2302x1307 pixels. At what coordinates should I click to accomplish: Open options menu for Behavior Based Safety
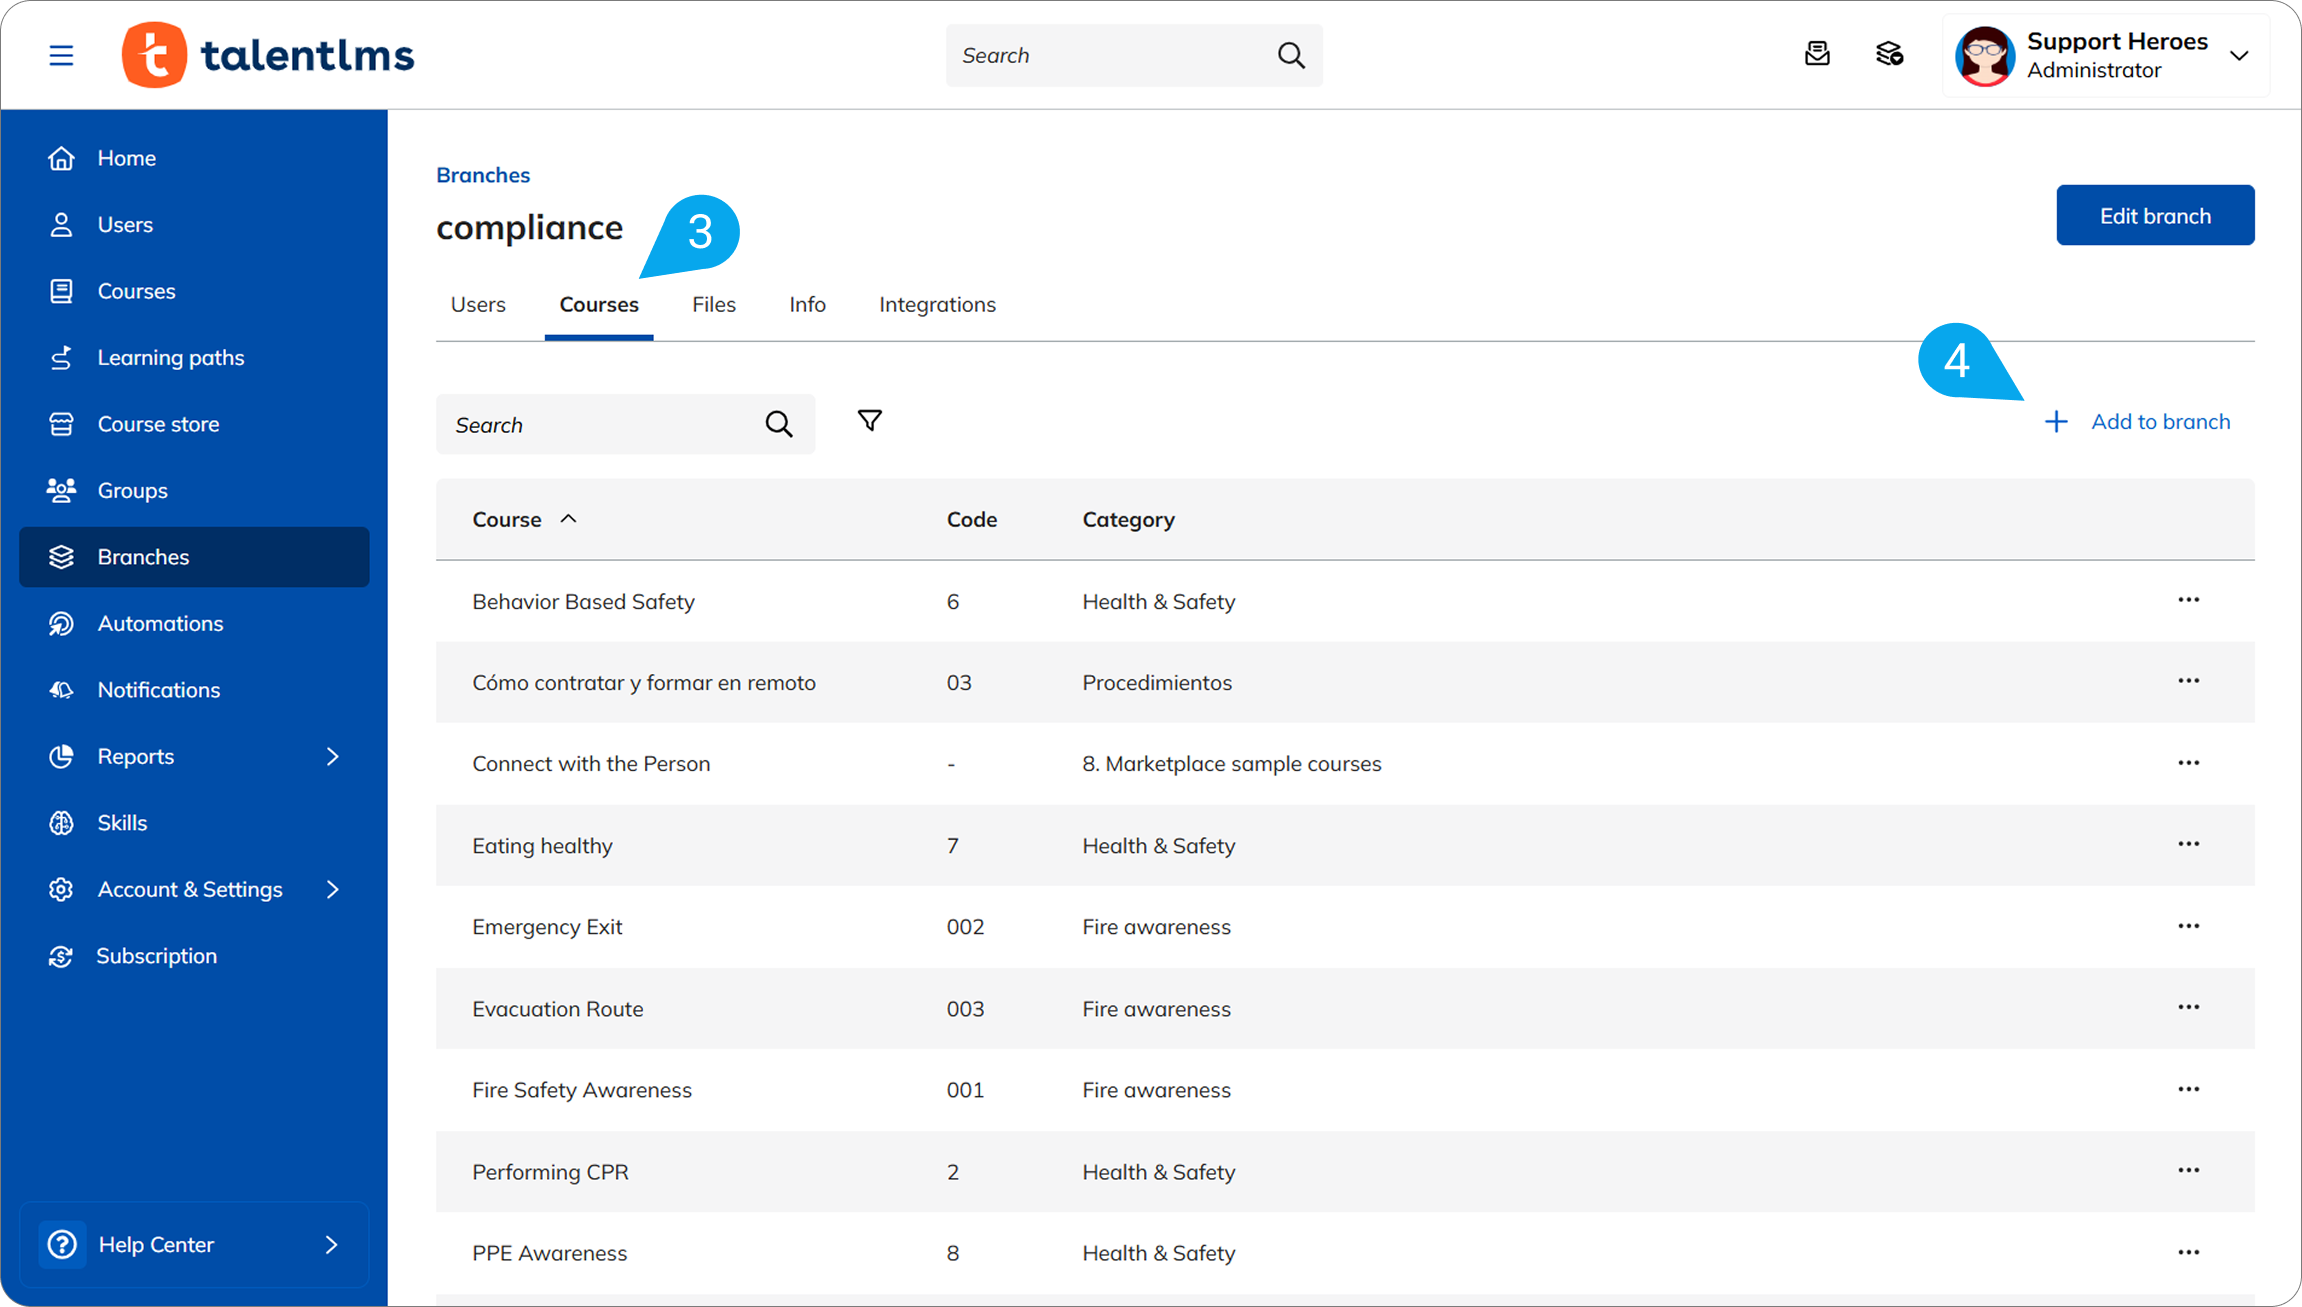point(2188,600)
